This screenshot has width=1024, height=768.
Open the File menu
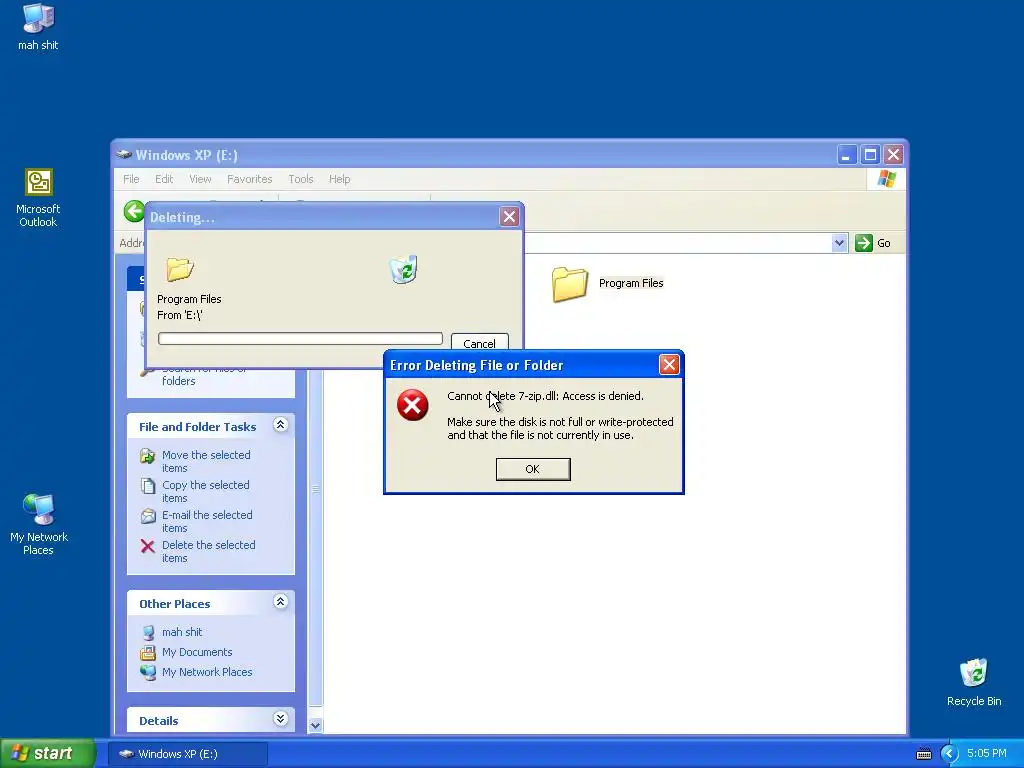click(131, 179)
